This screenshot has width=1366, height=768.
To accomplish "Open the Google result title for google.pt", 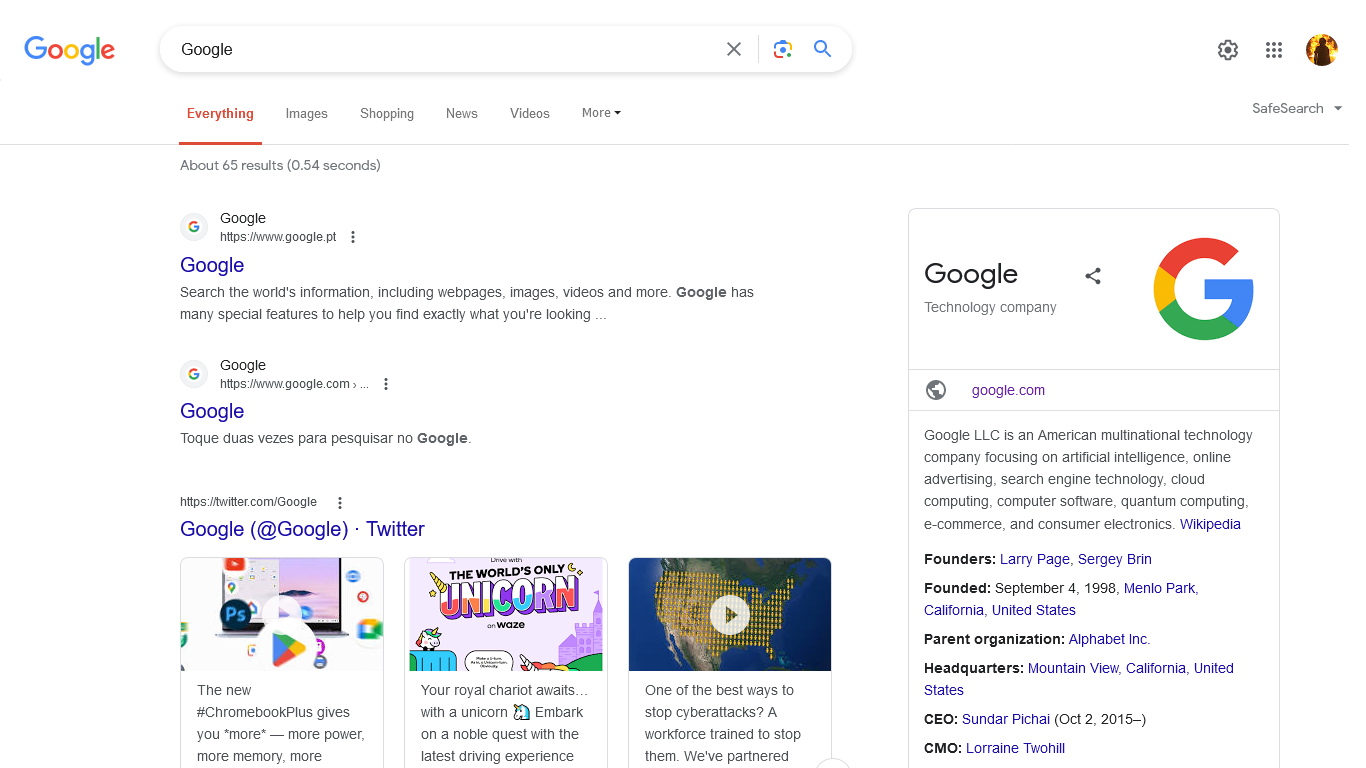I will (x=212, y=265).
